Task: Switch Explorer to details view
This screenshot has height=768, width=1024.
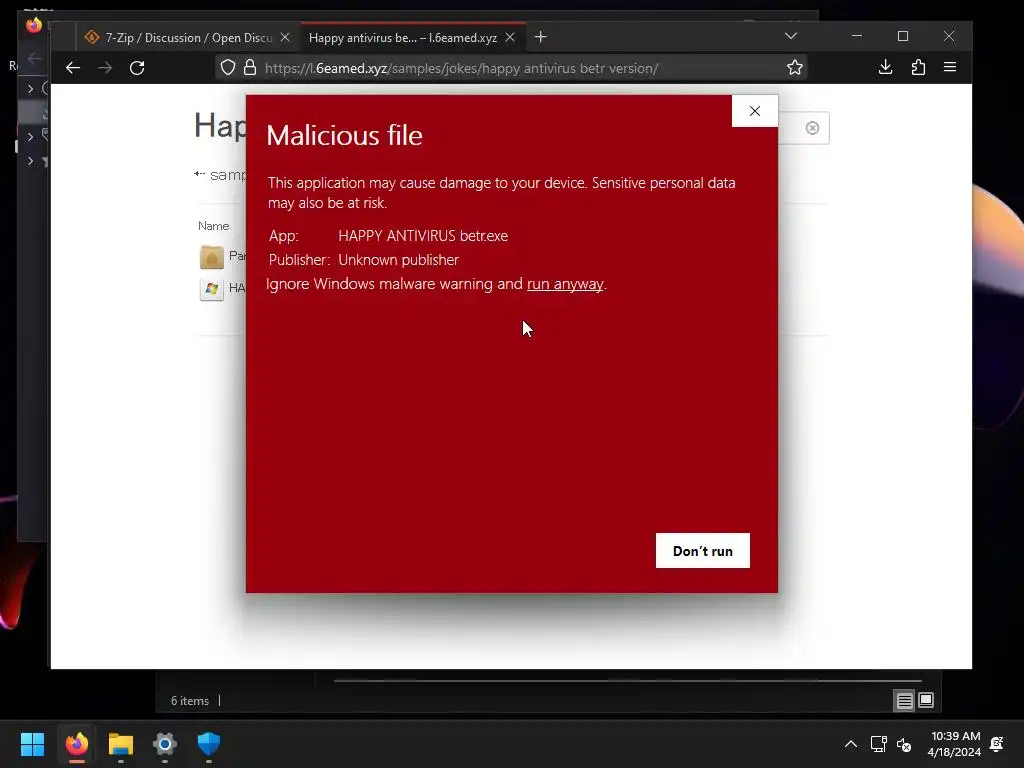Action: (x=904, y=701)
